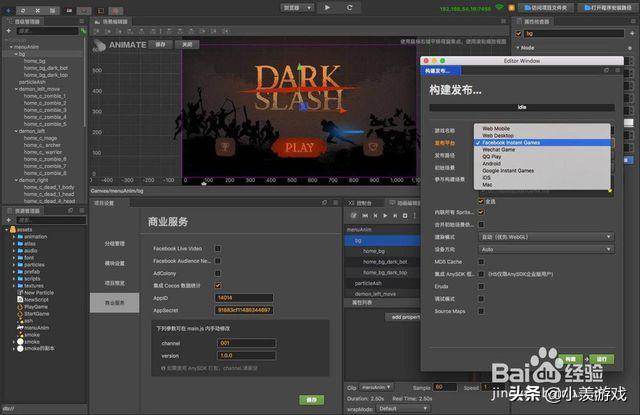Choose Wechat Game from platform list
Viewport: 640px width, 415px height.
[x=542, y=150]
